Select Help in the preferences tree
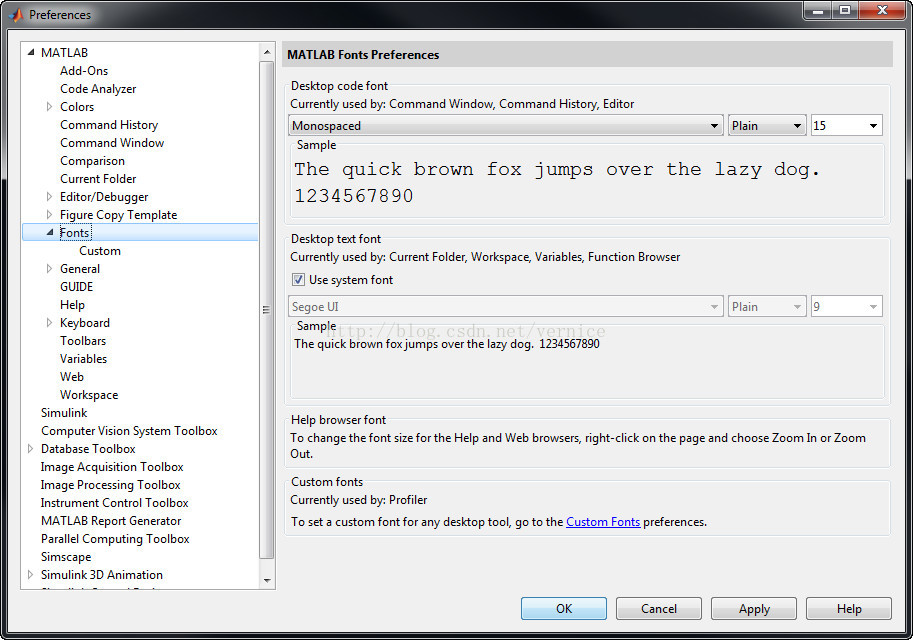The height and width of the screenshot is (640, 913). click(72, 305)
